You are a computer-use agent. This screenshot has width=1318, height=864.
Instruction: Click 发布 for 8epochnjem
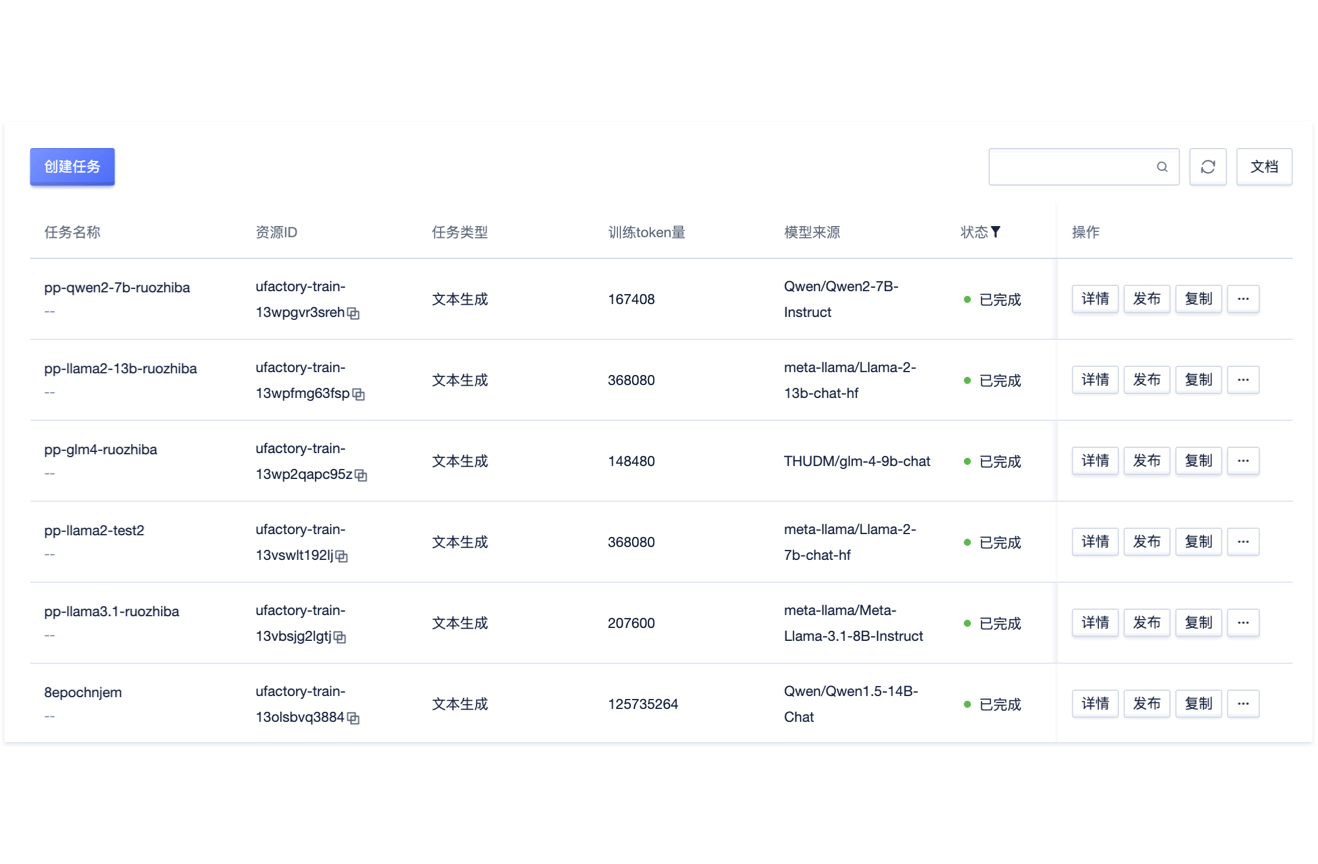1147,704
